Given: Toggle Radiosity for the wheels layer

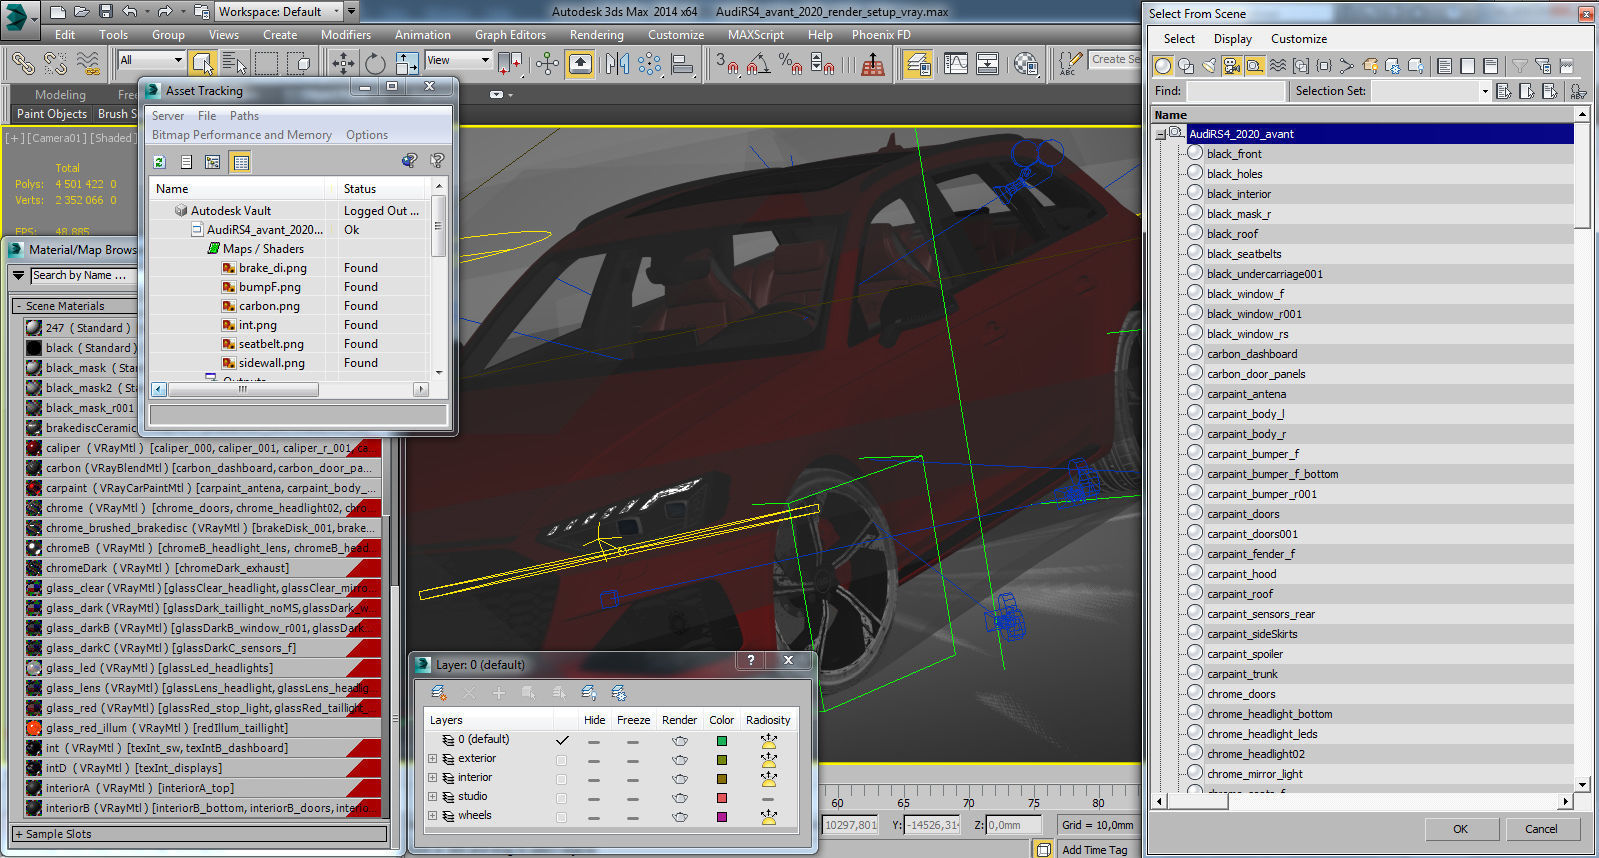Looking at the screenshot, I should click(x=768, y=817).
